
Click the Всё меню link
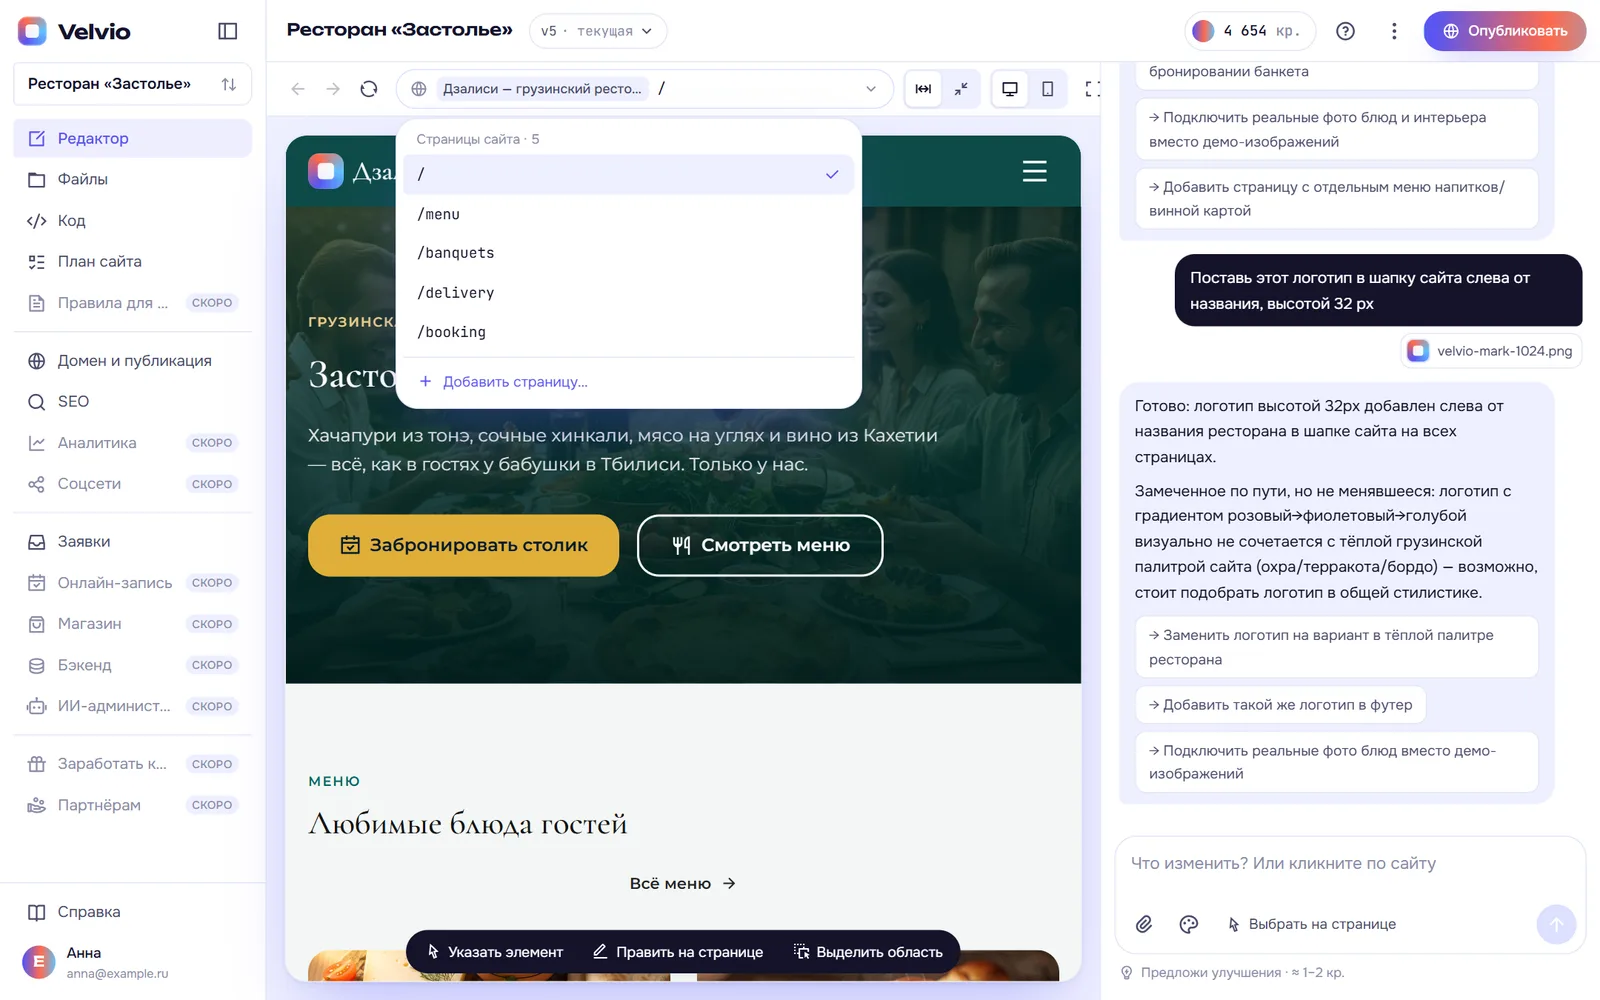[683, 884]
